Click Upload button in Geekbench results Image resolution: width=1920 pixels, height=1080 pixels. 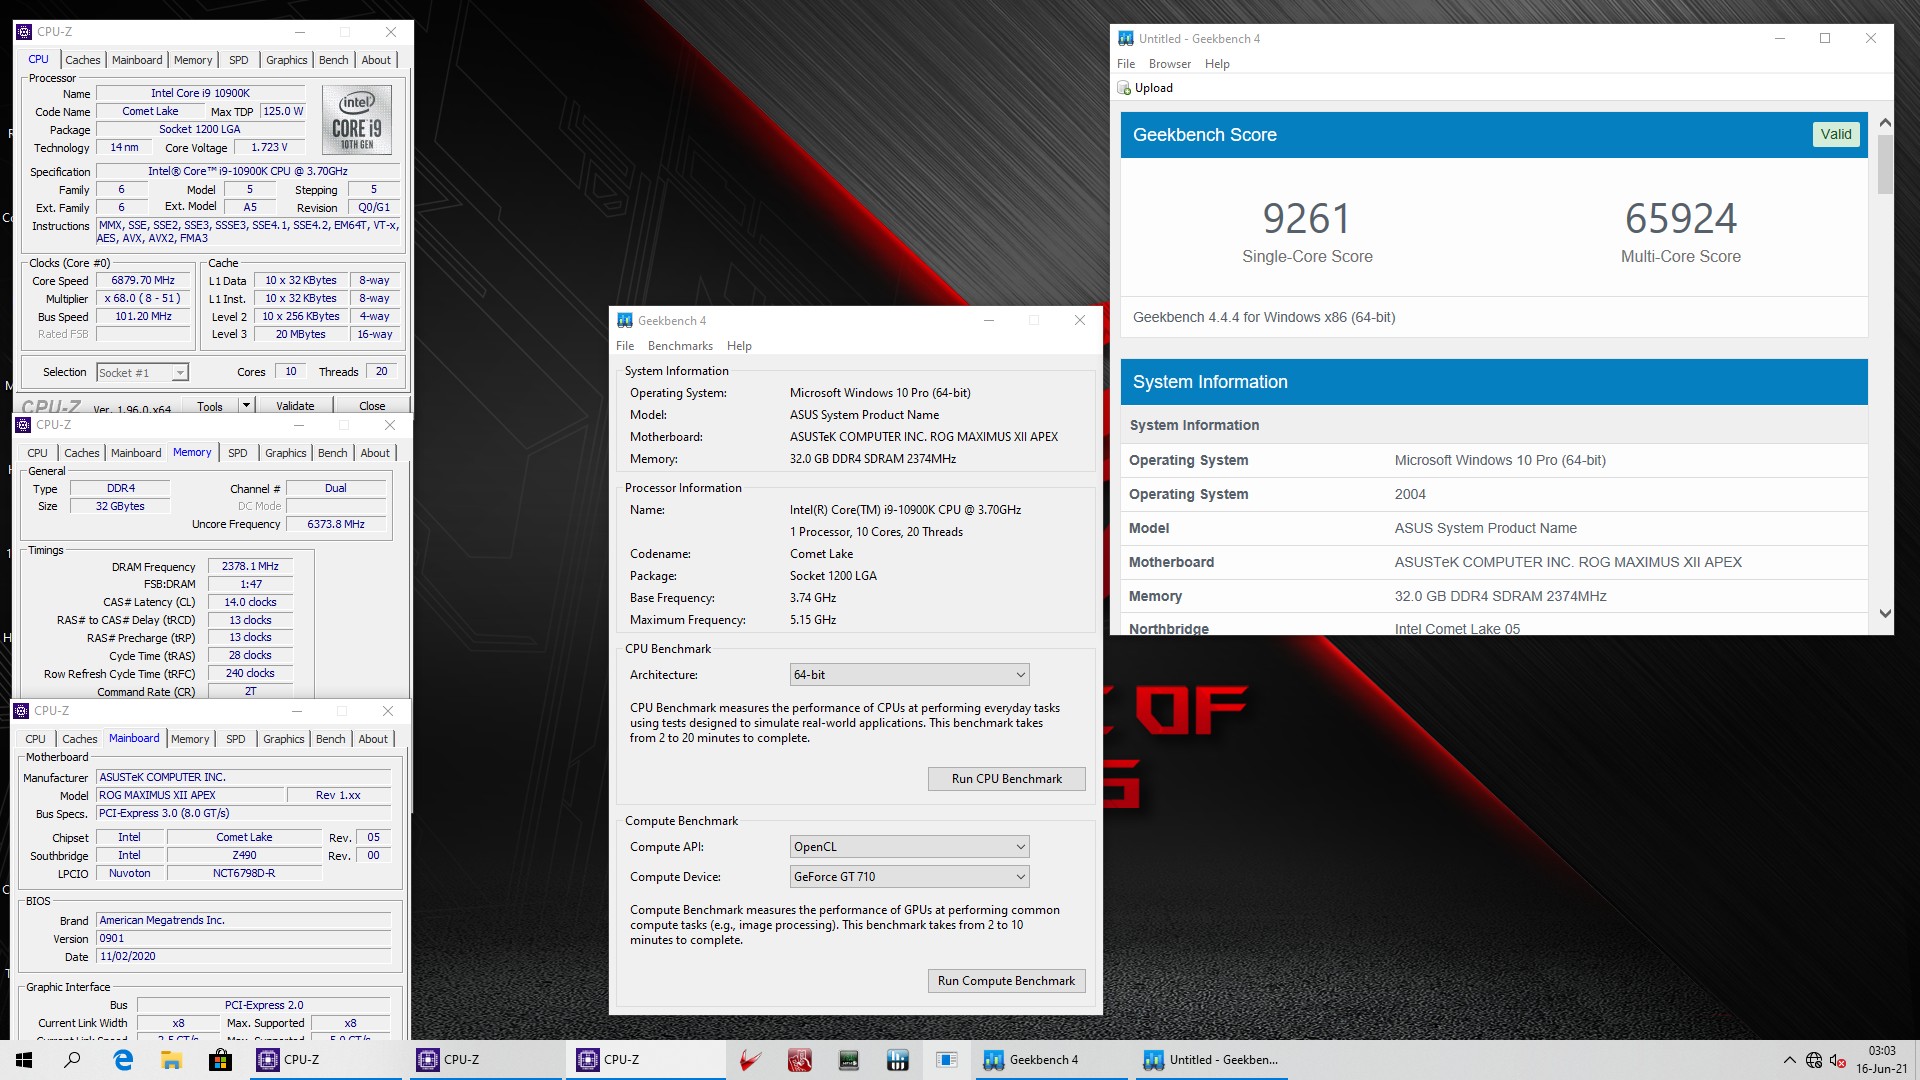1145,88
